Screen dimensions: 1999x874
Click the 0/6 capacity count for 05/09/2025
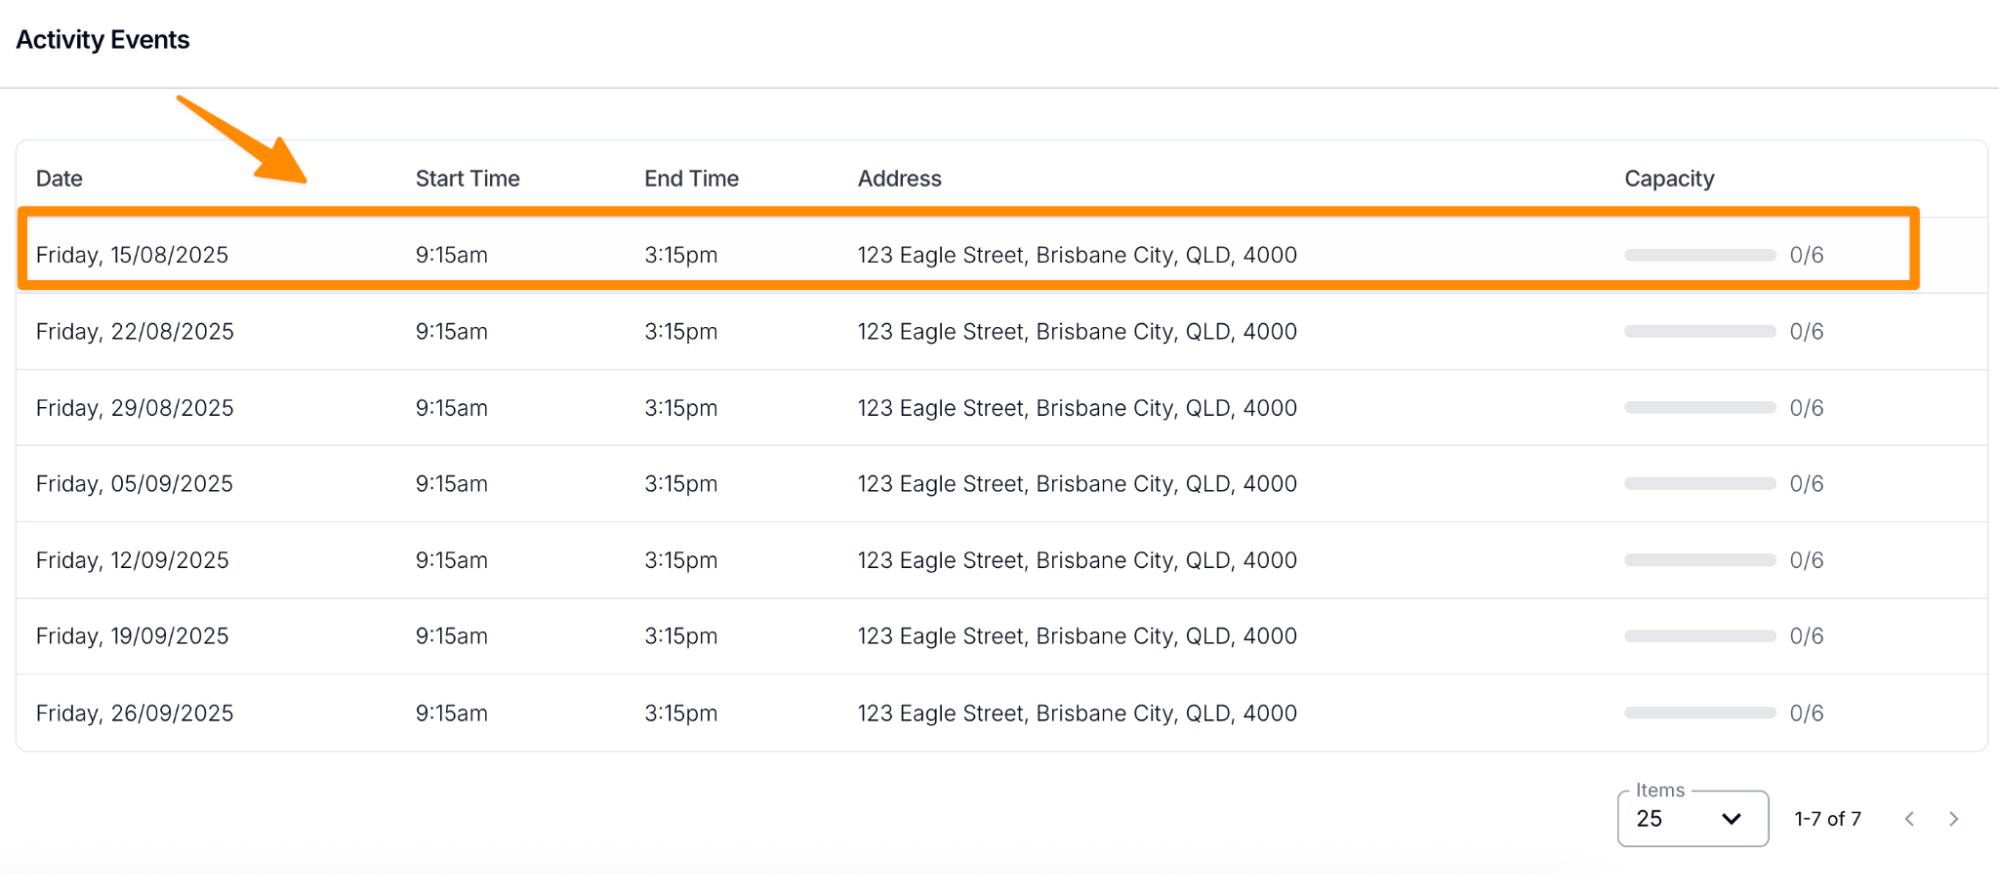pos(1806,484)
